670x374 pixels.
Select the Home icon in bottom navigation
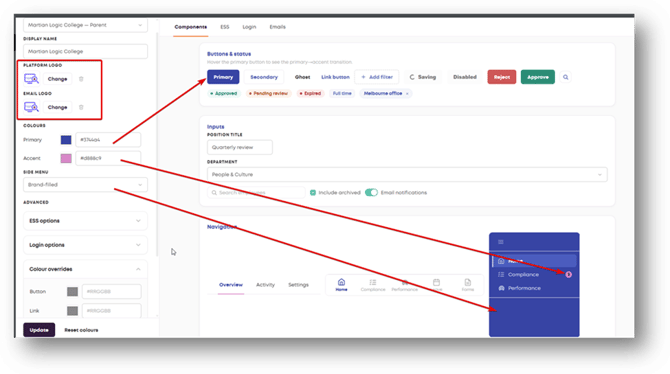(x=341, y=285)
